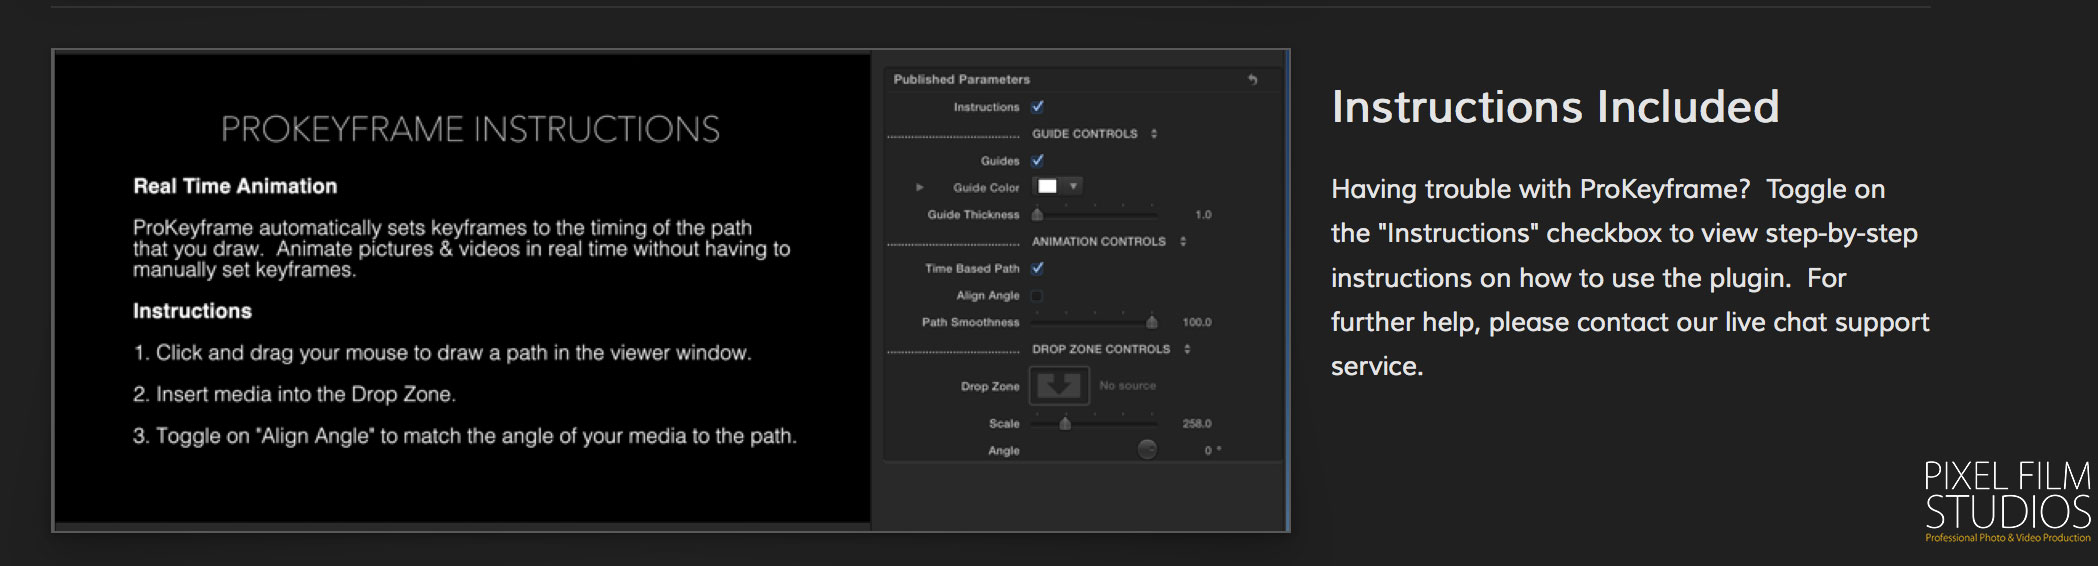Screen dimensions: 2098x566
Task: Click the reset arrow in Published Parameters
Action: (x=1252, y=79)
